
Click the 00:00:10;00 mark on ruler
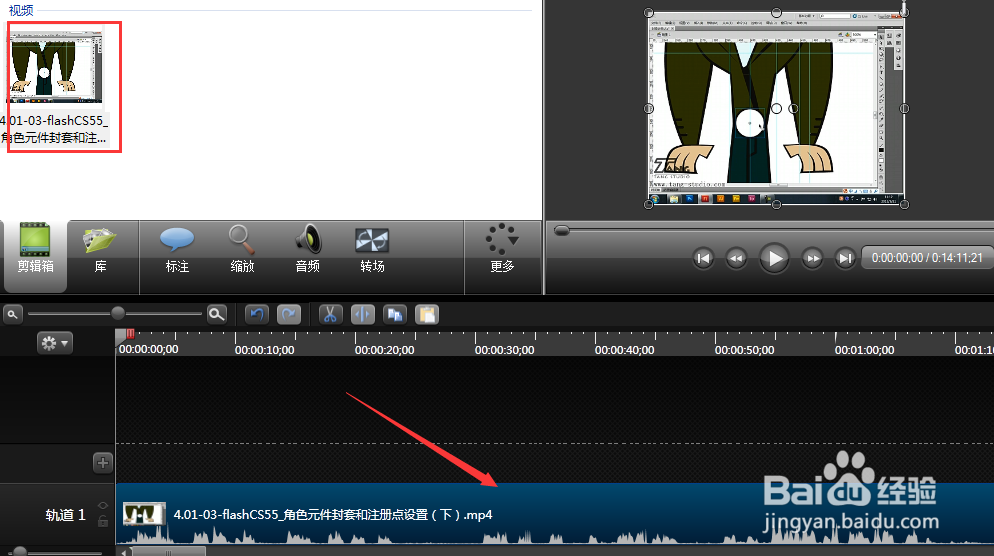pyautogui.click(x=264, y=350)
